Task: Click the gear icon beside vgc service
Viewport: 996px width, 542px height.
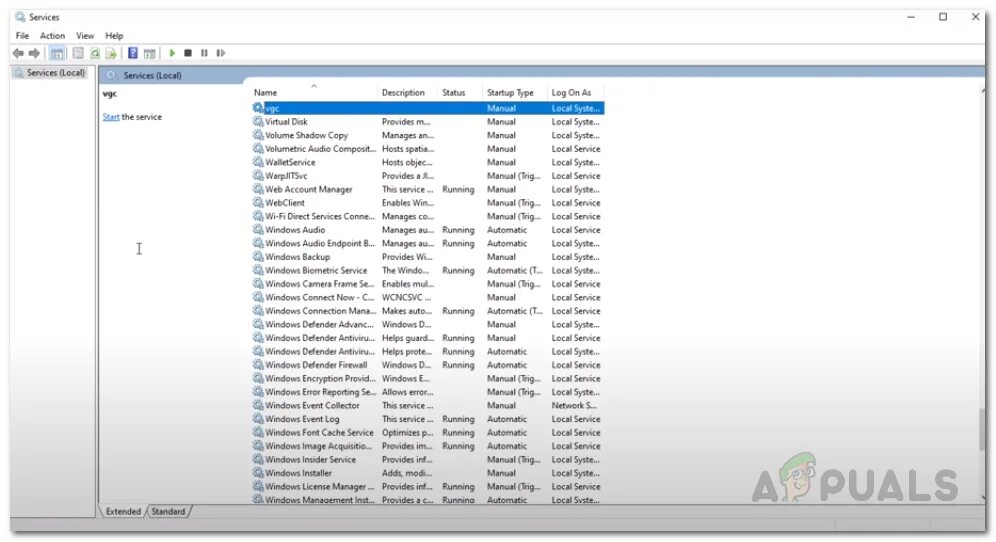Action: [x=258, y=108]
